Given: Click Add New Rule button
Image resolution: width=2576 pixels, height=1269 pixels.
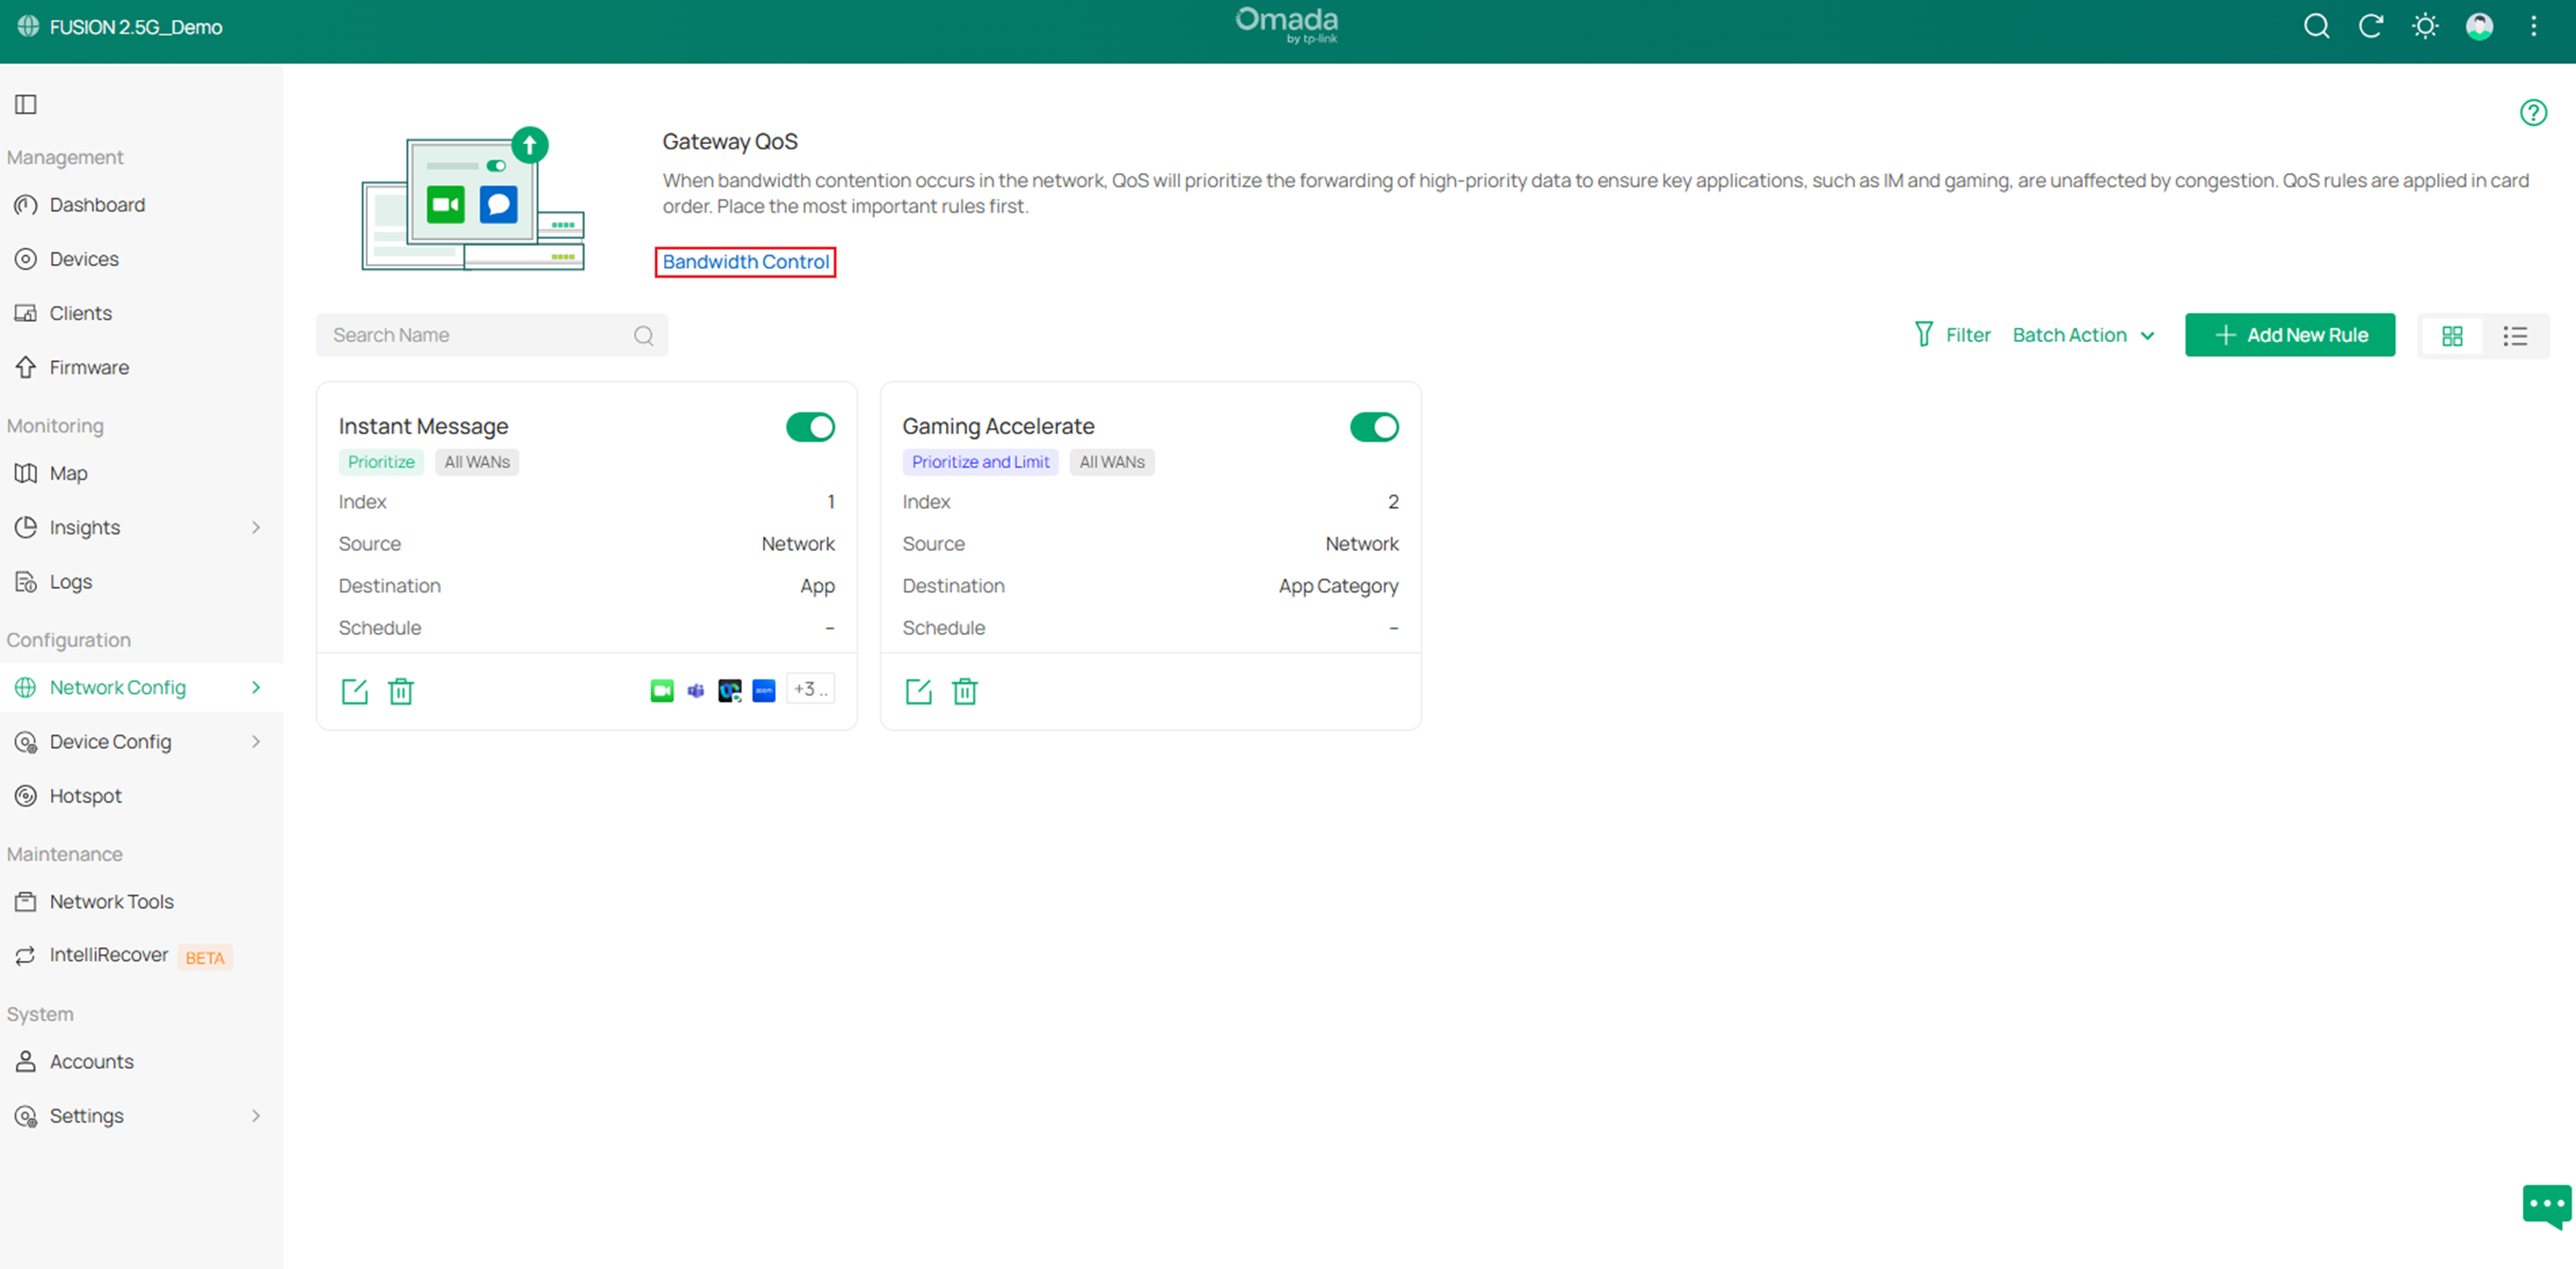Looking at the screenshot, I should 2290,335.
